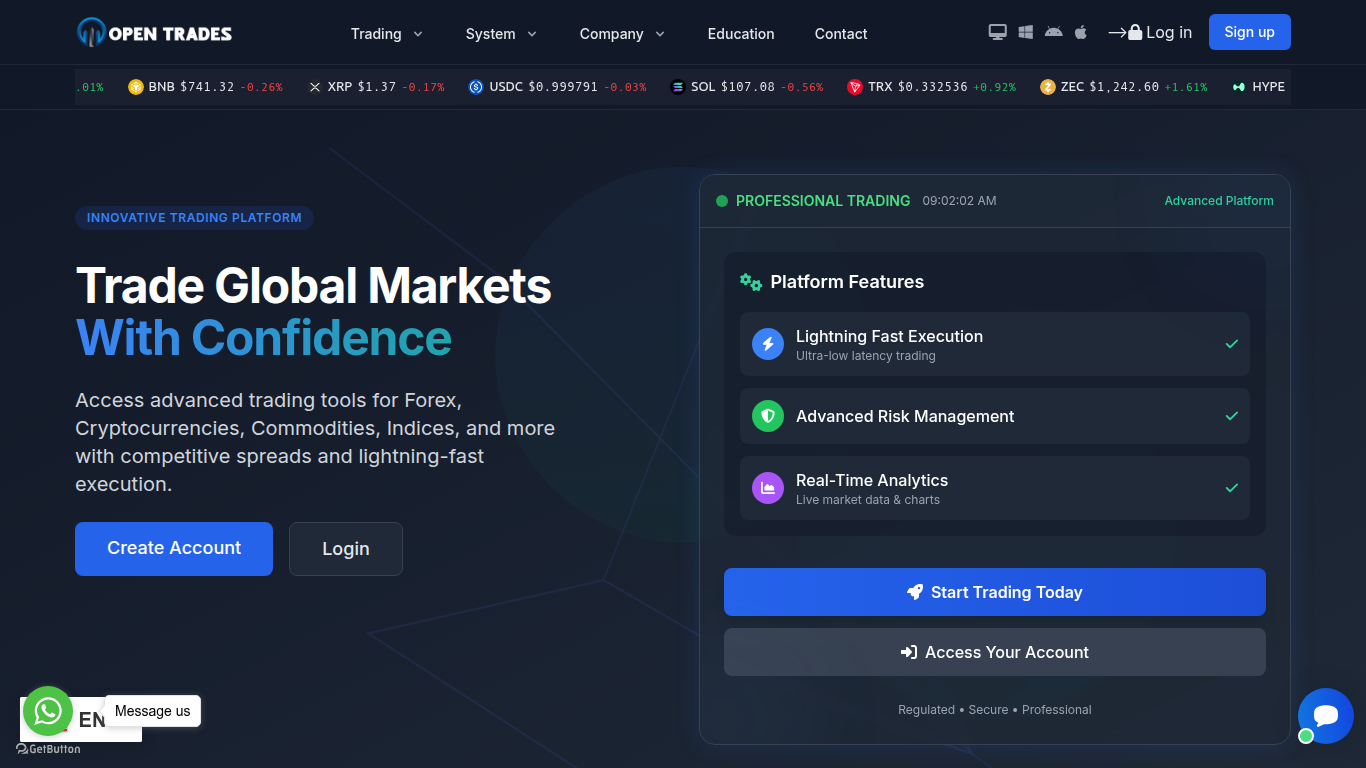Click the BNB price "$741.32"
This screenshot has width=1366, height=768.
point(207,87)
